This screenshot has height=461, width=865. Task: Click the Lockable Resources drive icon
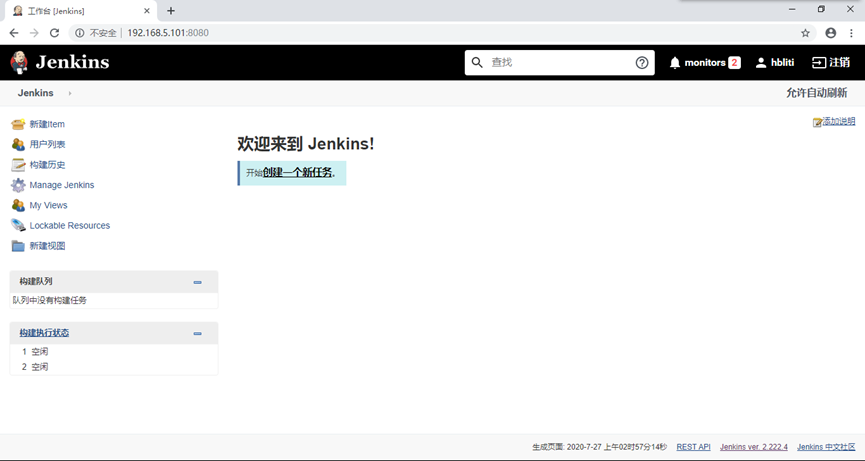click(18, 225)
